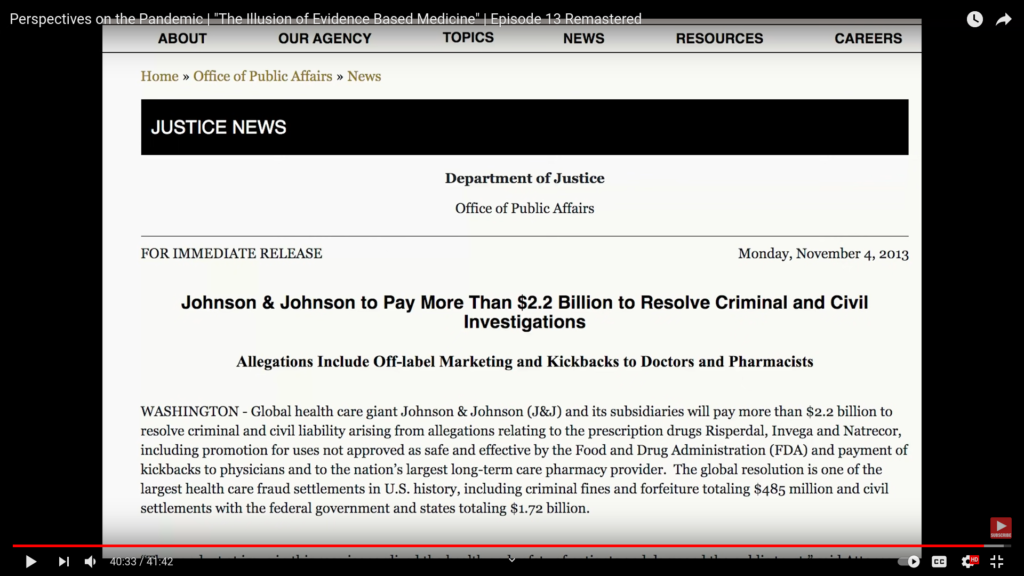The height and width of the screenshot is (576, 1024).
Task: Open the News breadcrumb link
Action: tap(364, 76)
